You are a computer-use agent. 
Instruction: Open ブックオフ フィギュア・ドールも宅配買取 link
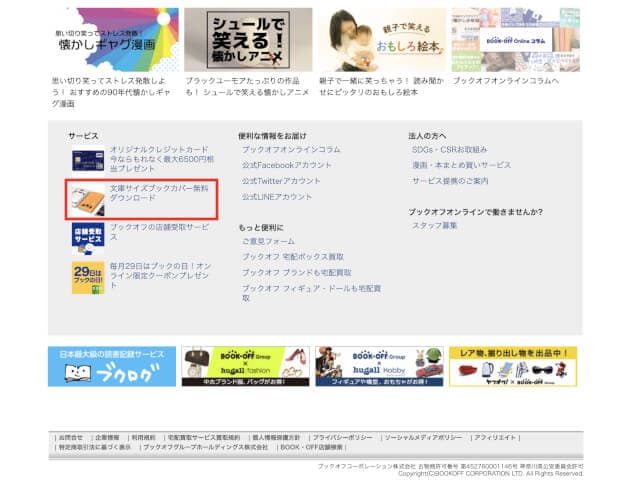[x=311, y=293]
